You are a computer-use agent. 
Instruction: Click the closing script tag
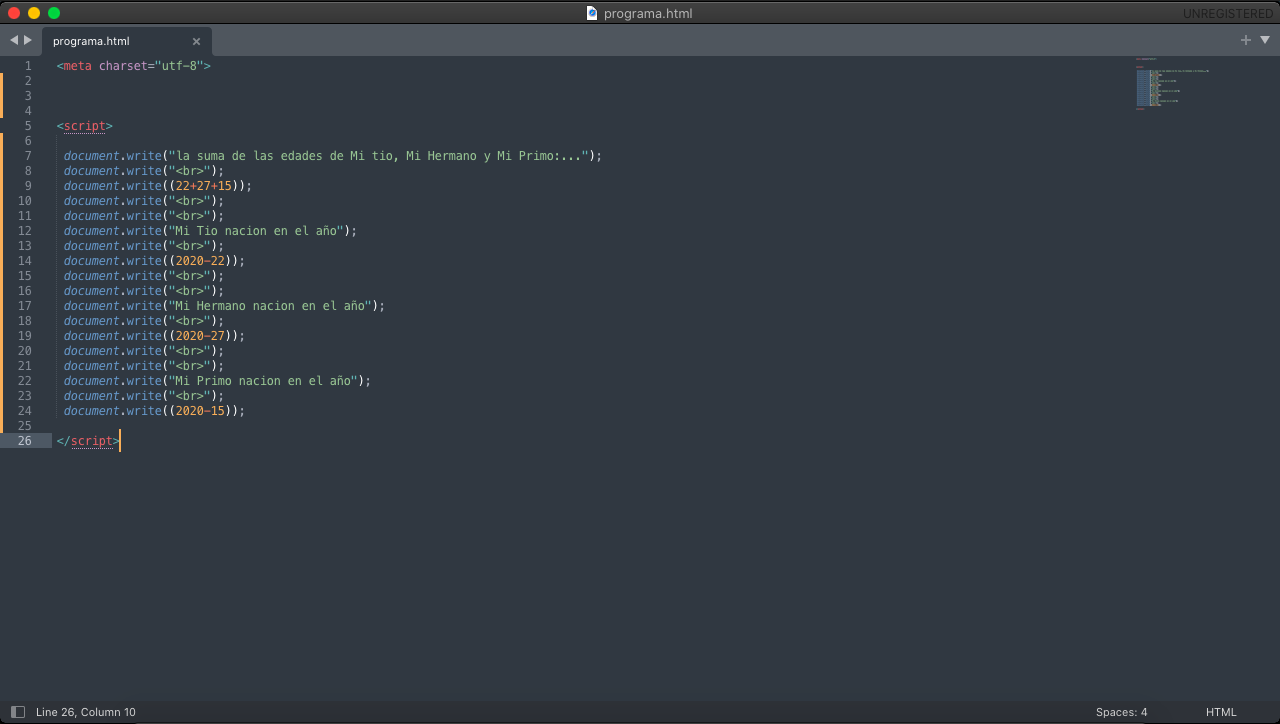click(88, 441)
